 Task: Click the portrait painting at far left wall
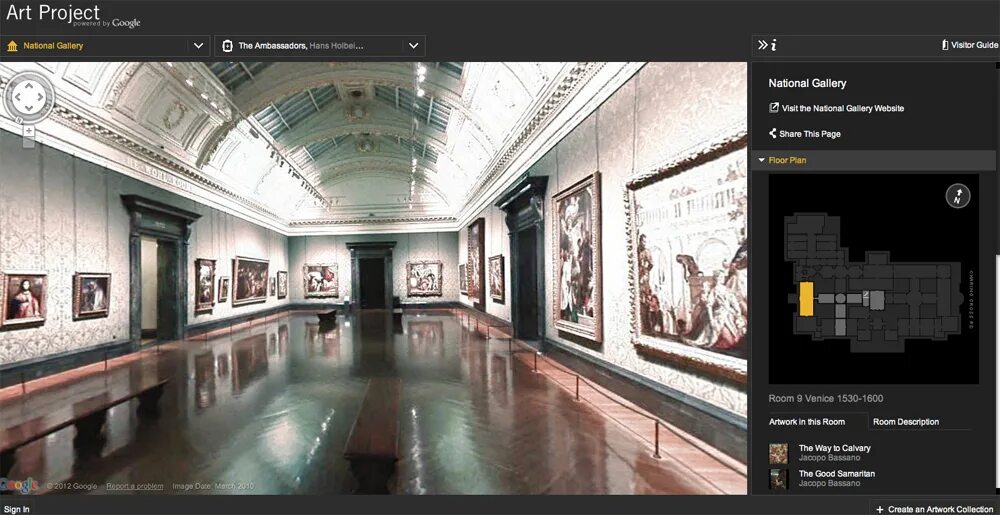(24, 299)
